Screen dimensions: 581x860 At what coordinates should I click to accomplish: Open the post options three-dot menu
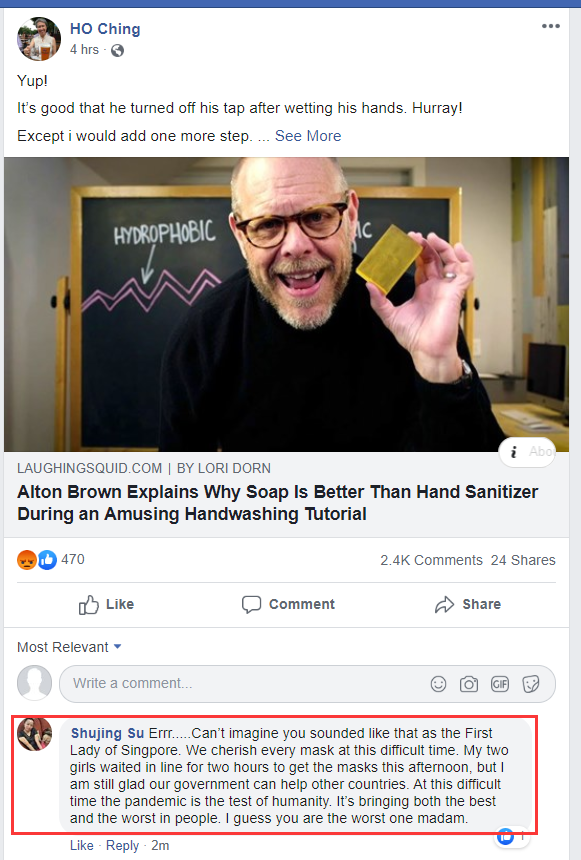click(550, 26)
